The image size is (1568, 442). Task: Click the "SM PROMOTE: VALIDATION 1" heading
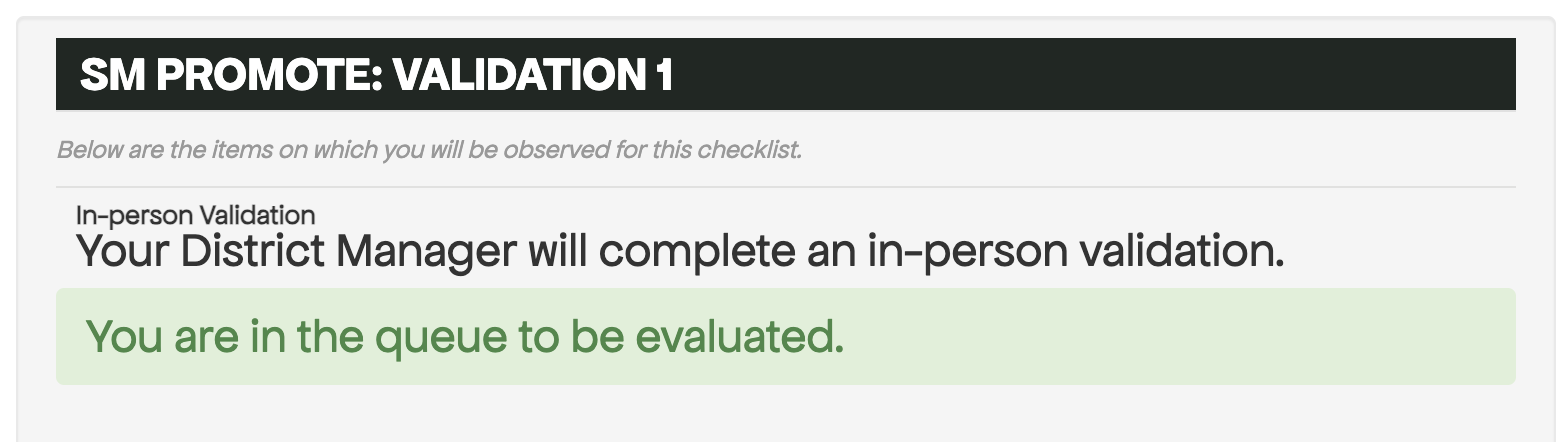coord(376,75)
